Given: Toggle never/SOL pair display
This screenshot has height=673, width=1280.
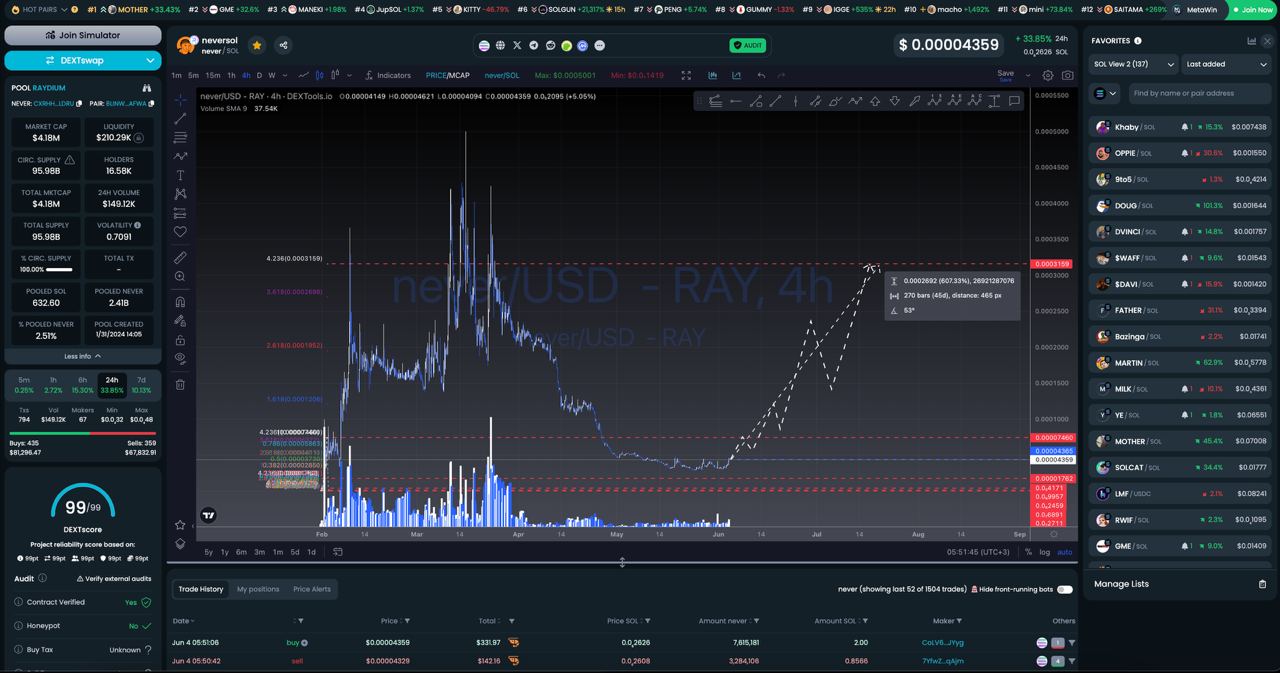Looking at the screenshot, I should (502, 76).
